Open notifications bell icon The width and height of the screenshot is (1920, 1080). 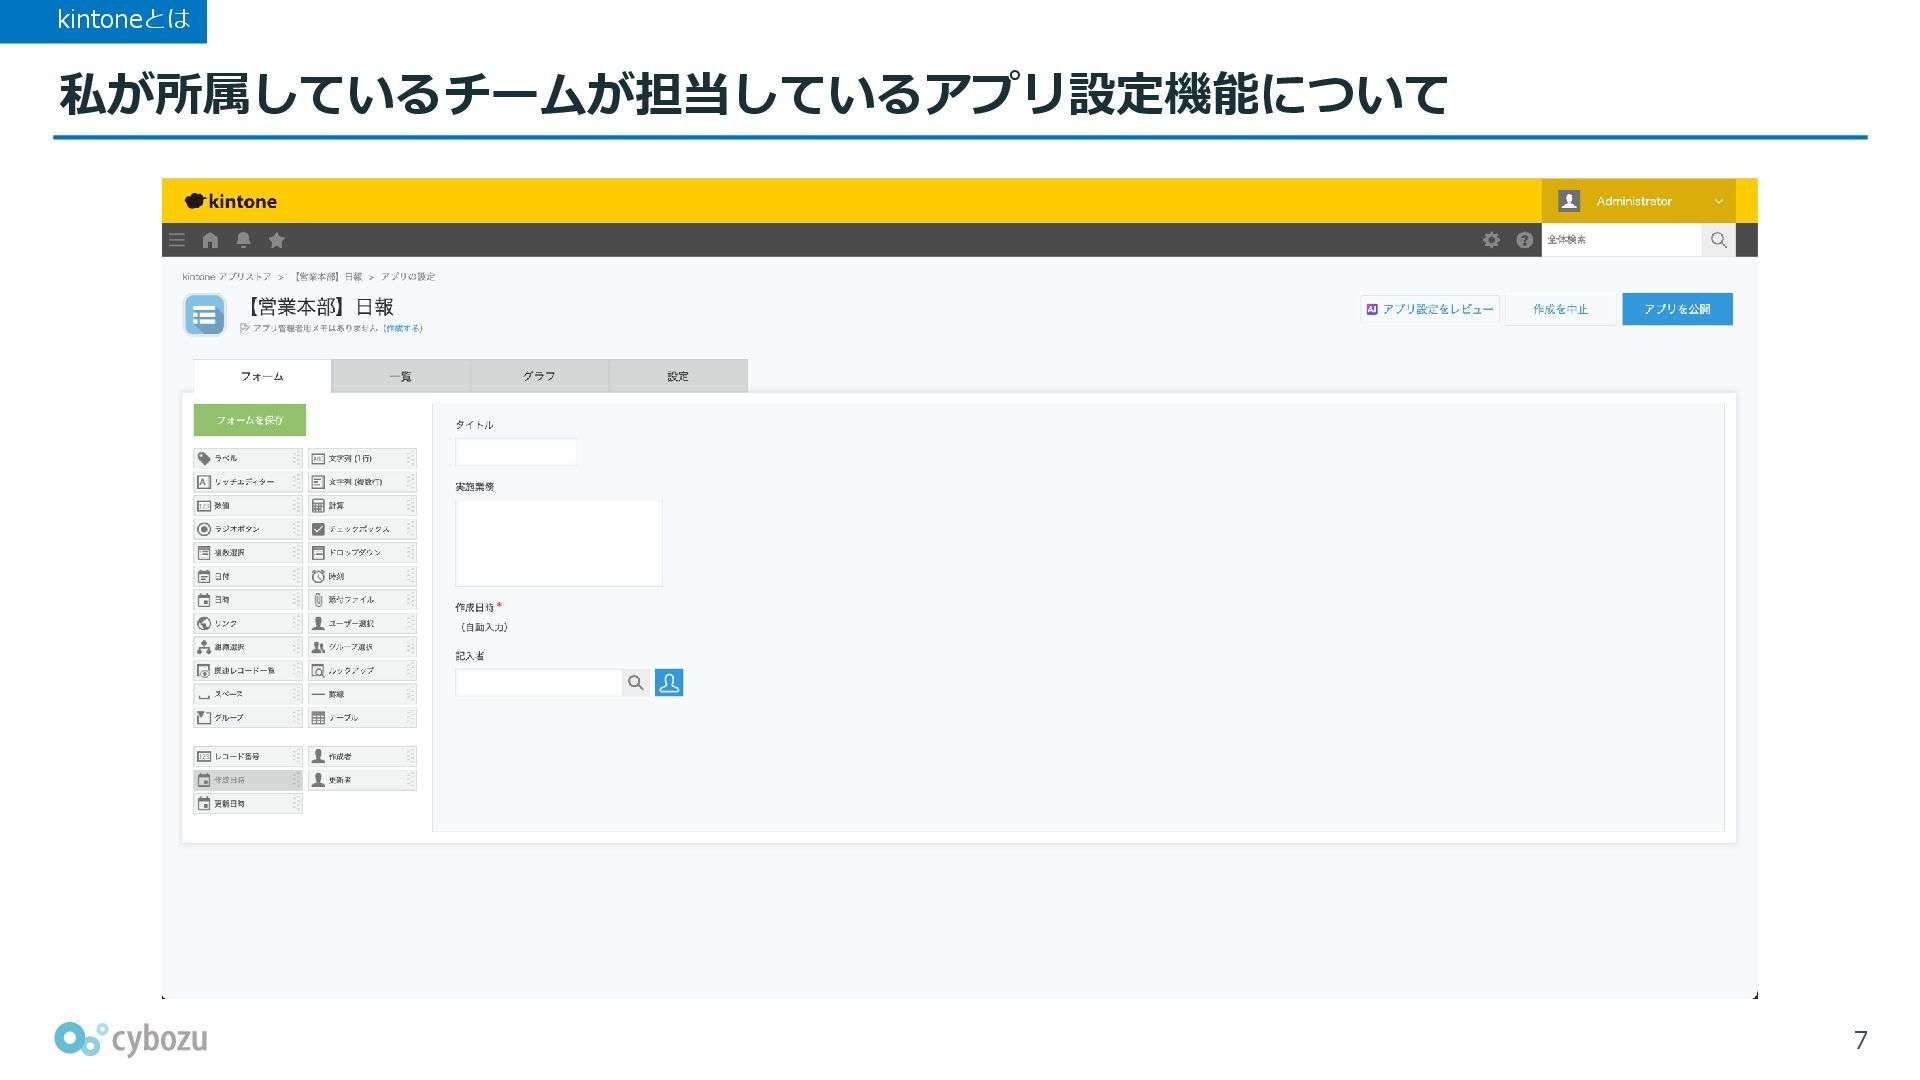pos(243,240)
